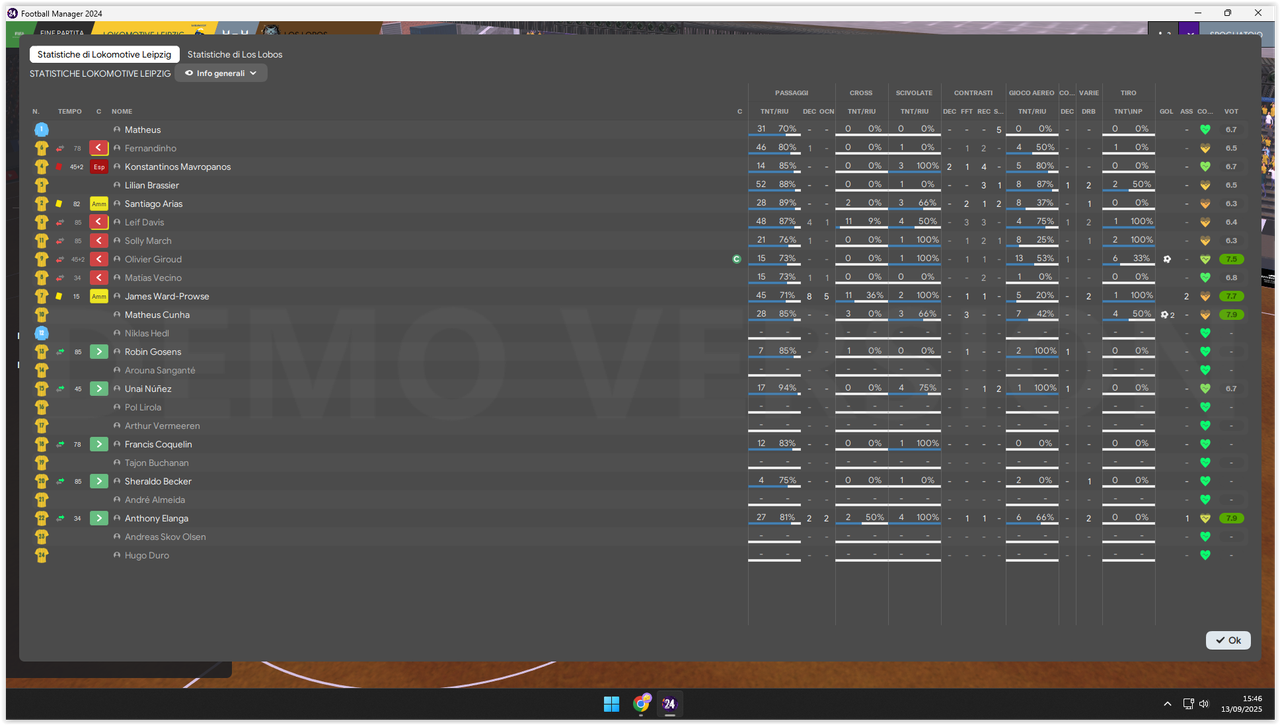
Task: Switch to Statistiche di Los Lobos tab
Action: [235, 54]
